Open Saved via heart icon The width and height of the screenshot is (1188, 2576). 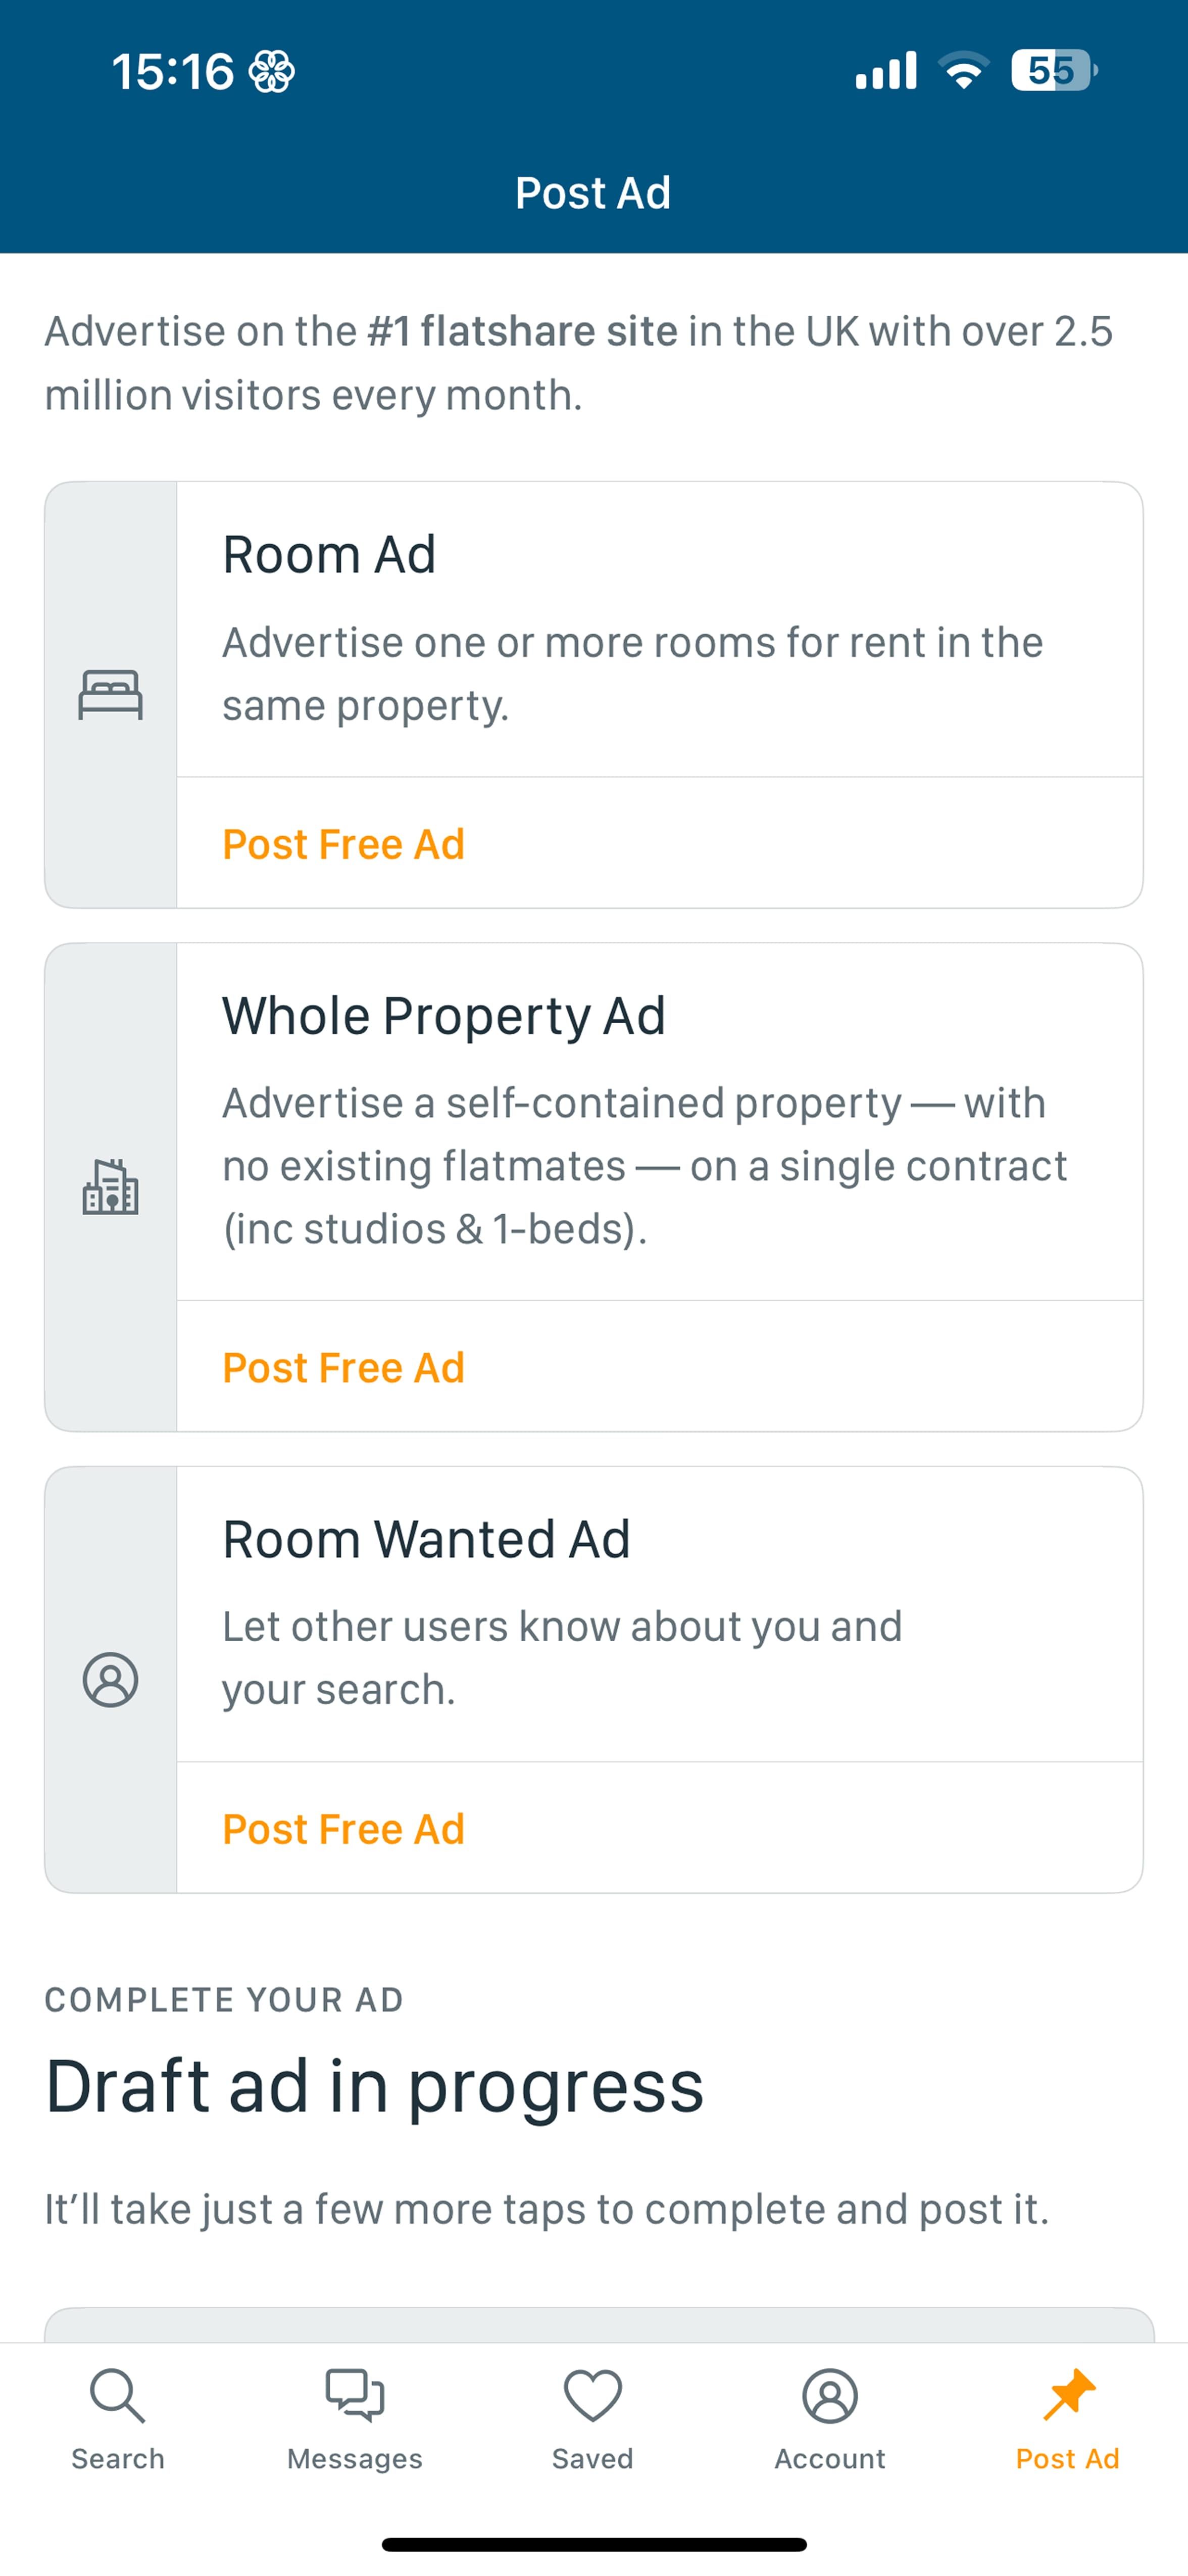[x=593, y=2395]
